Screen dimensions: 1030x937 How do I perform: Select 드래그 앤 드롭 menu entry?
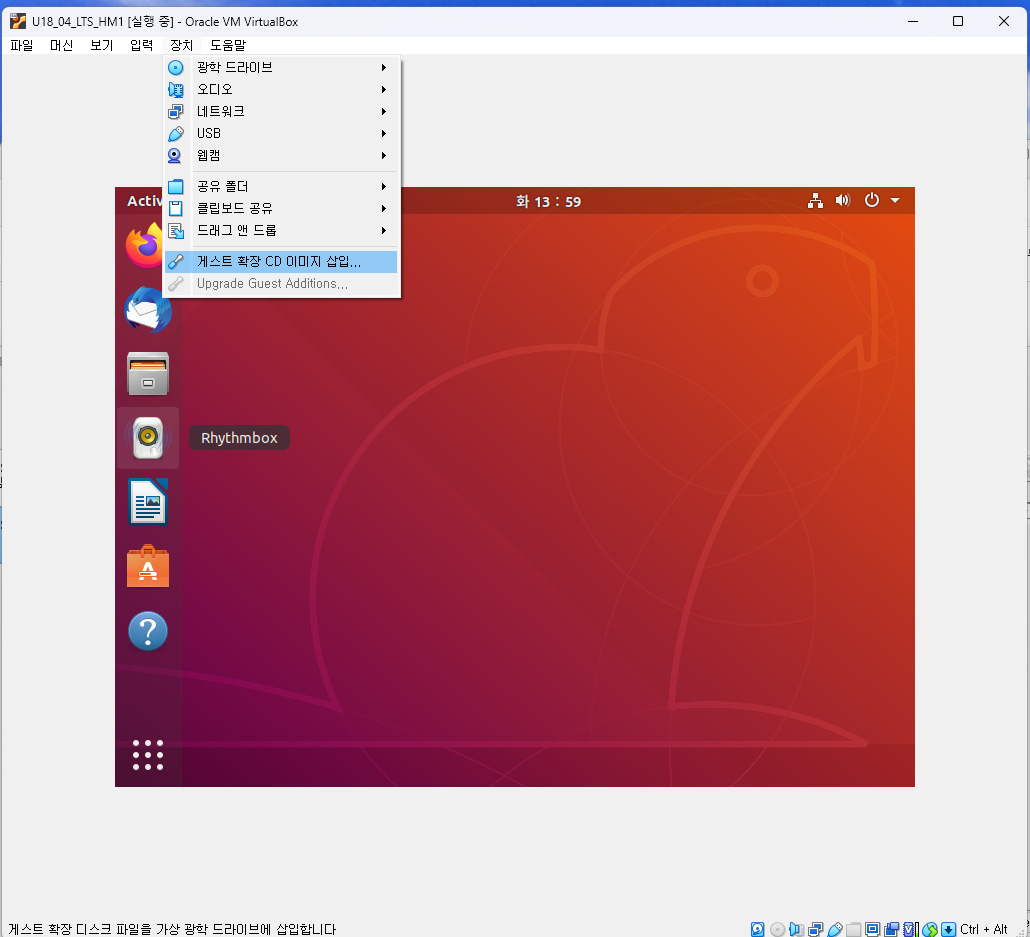(x=281, y=230)
